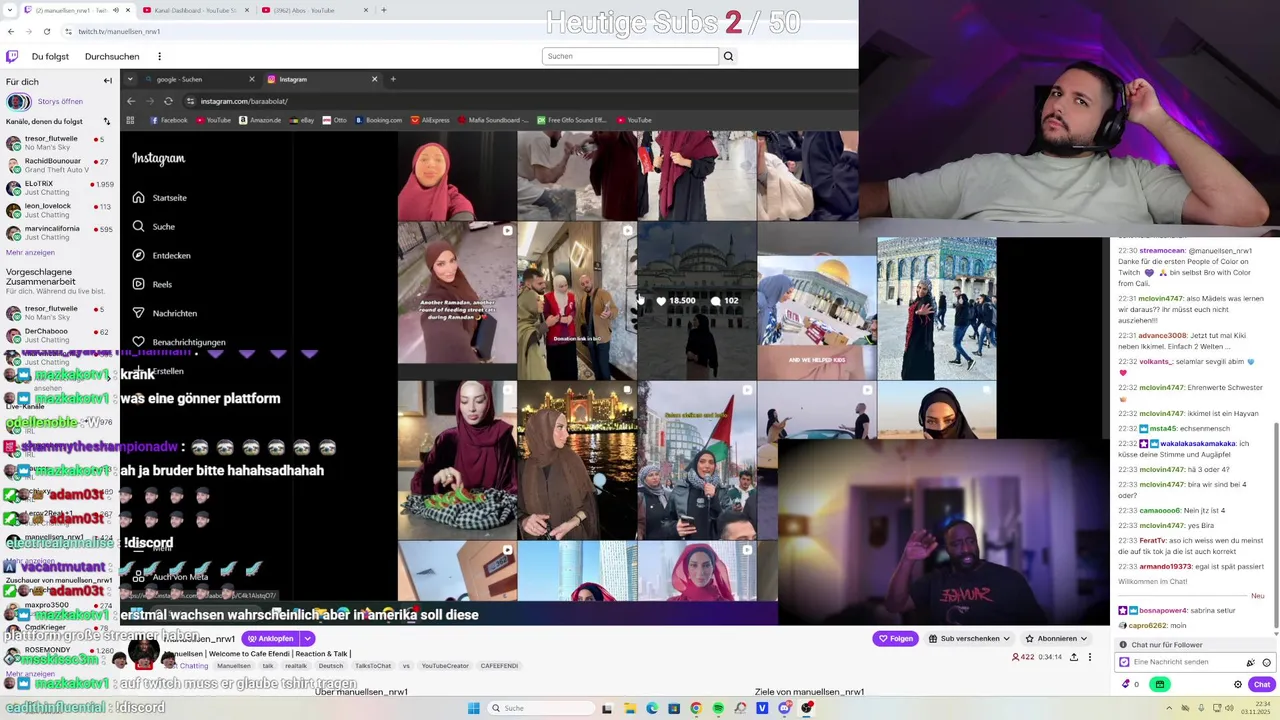
Task: Open the outer browser's tab list dropdown
Action: (11, 10)
